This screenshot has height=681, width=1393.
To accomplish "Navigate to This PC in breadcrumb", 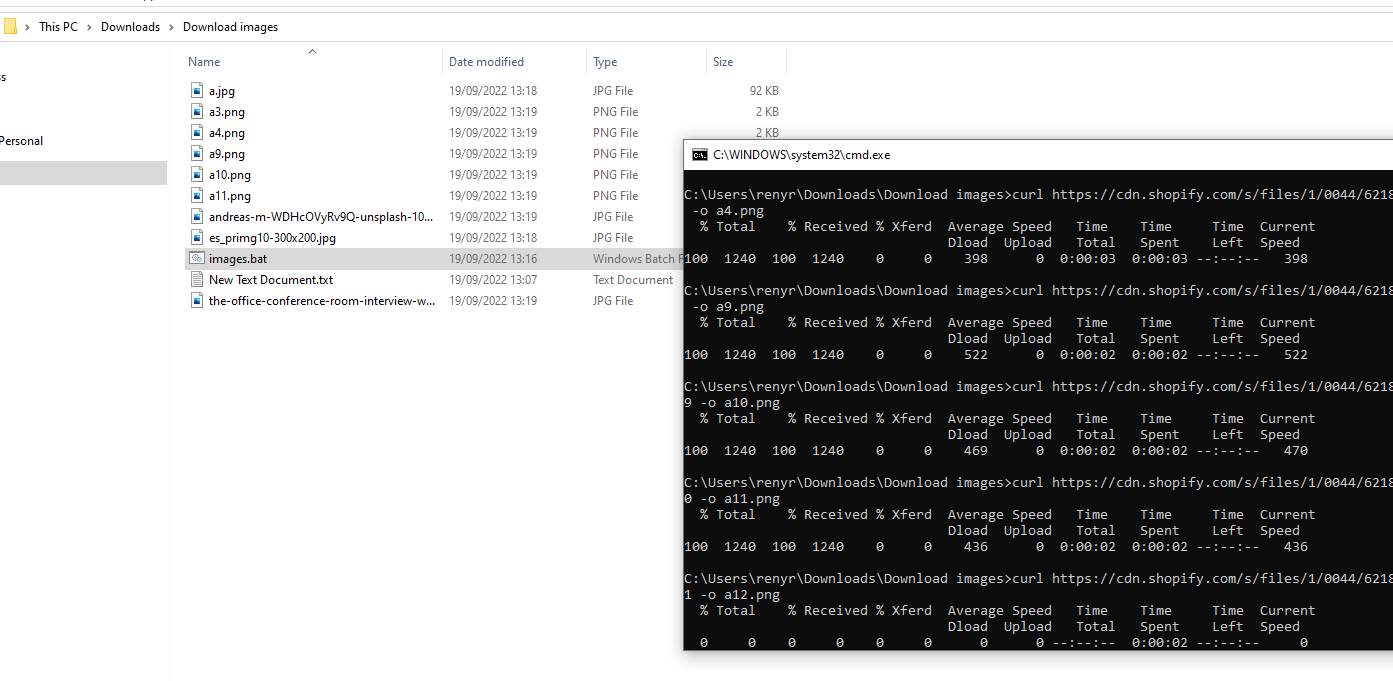I will click(58, 27).
